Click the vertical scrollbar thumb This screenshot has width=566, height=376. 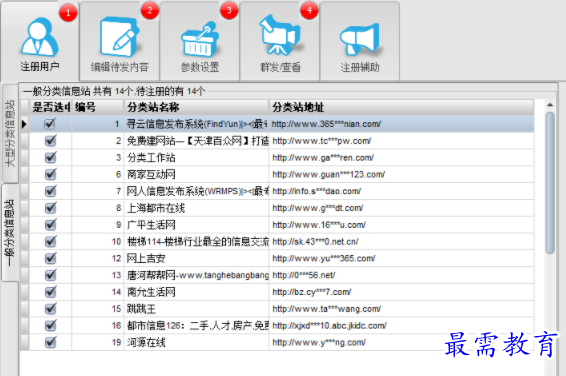click(x=550, y=183)
